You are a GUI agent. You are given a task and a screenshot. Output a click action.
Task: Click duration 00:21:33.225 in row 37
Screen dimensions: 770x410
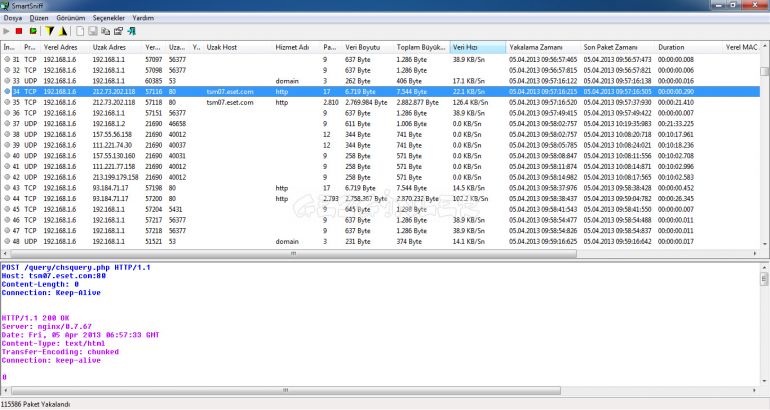pyautogui.click(x=676, y=124)
